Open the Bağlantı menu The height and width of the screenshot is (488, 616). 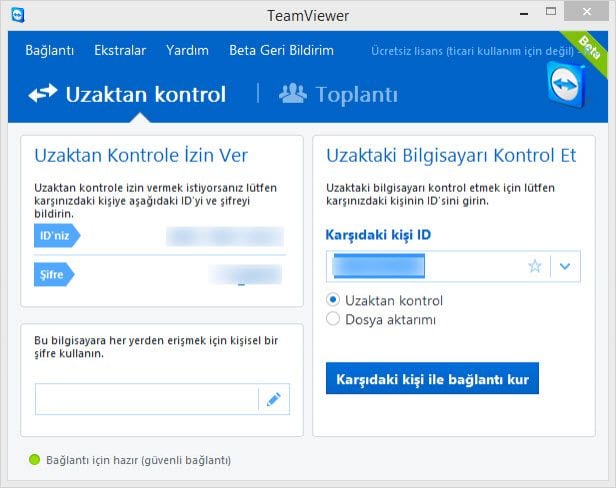click(50, 50)
